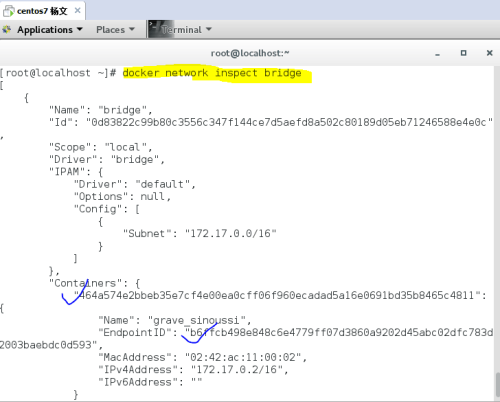
Task: Click the root@localhost:~ title bar
Action: pos(250,53)
